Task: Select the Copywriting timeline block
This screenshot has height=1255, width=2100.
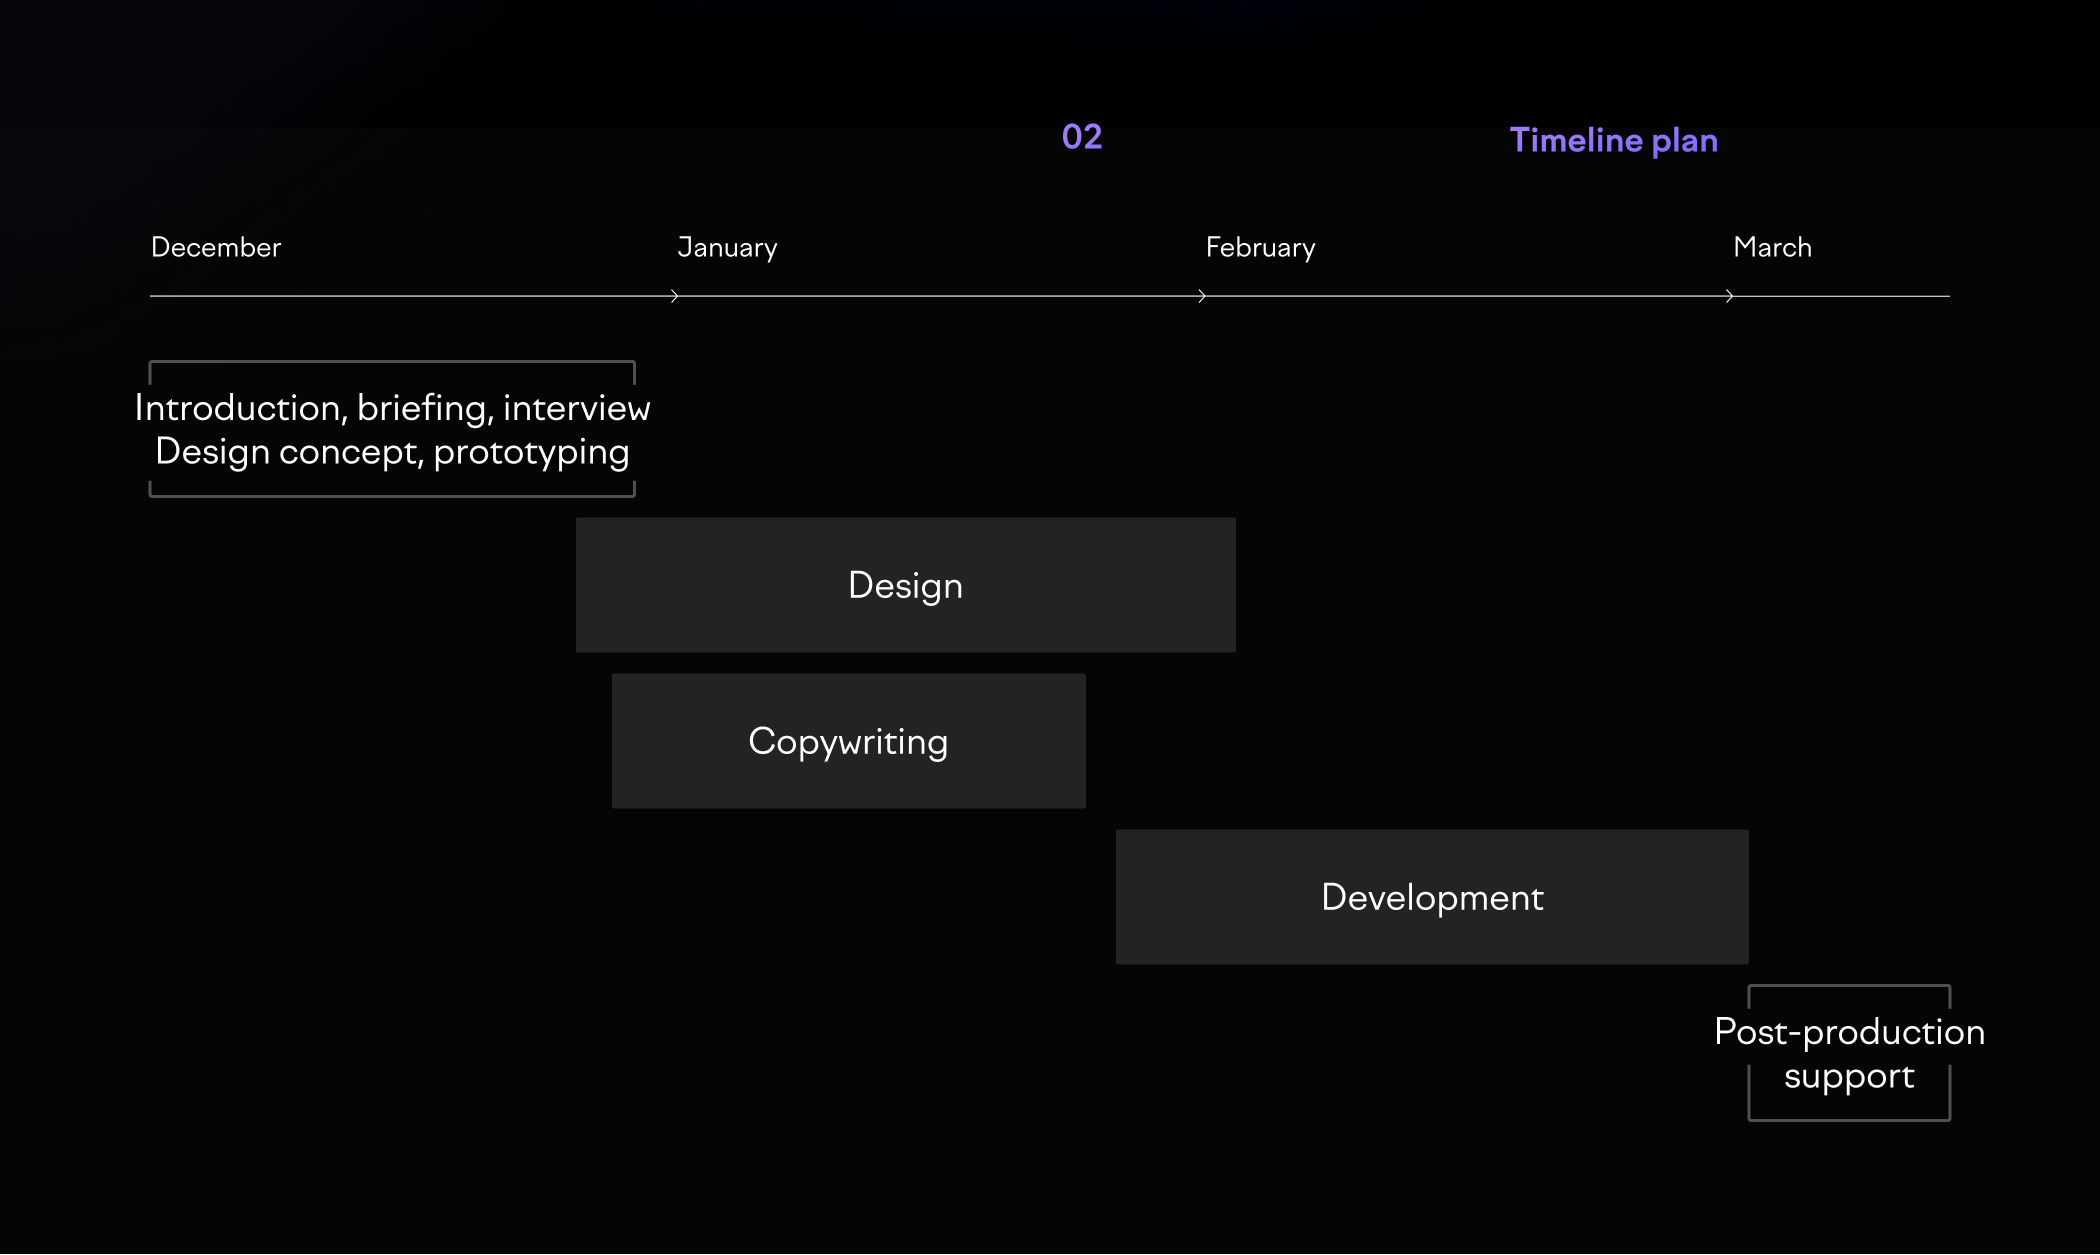Action: click(x=848, y=741)
